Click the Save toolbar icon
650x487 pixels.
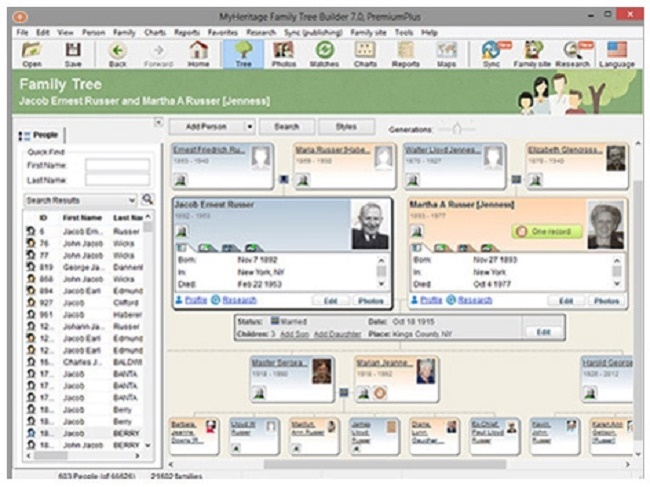tap(73, 54)
